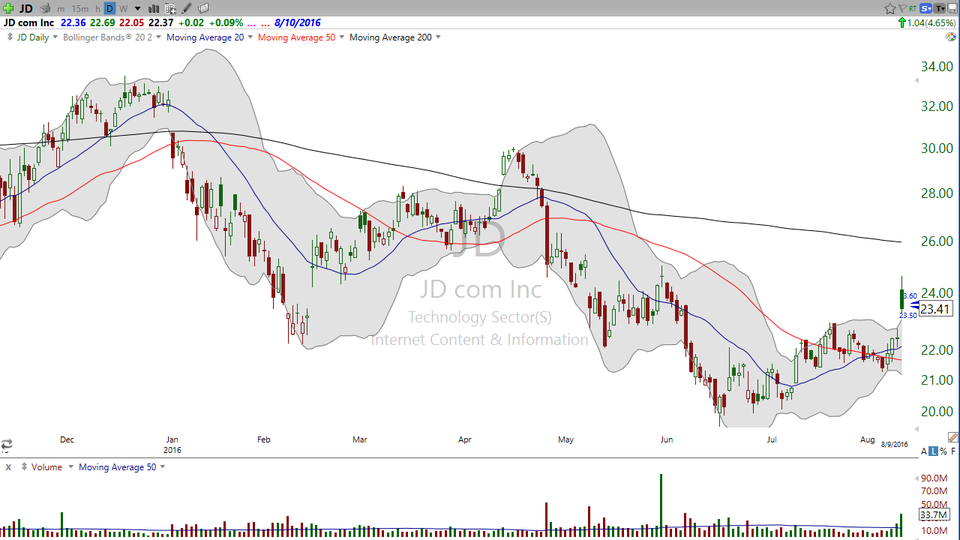Click the green up arrow price change icon
960x540 pixels.
point(902,23)
